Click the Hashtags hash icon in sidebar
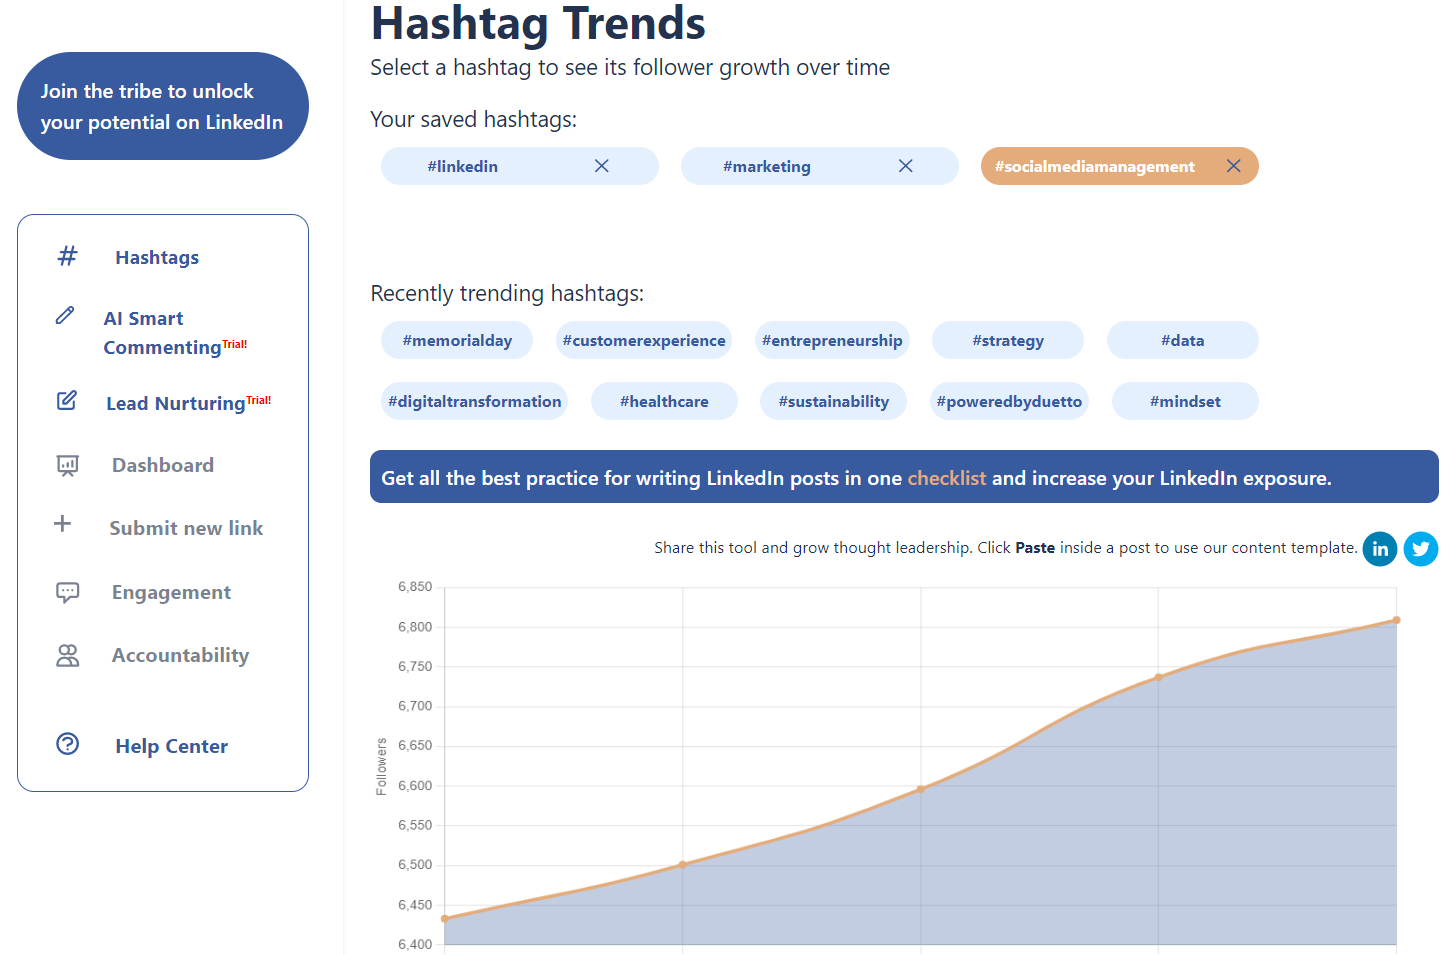Image resolution: width=1449 pixels, height=955 pixels. point(67,256)
